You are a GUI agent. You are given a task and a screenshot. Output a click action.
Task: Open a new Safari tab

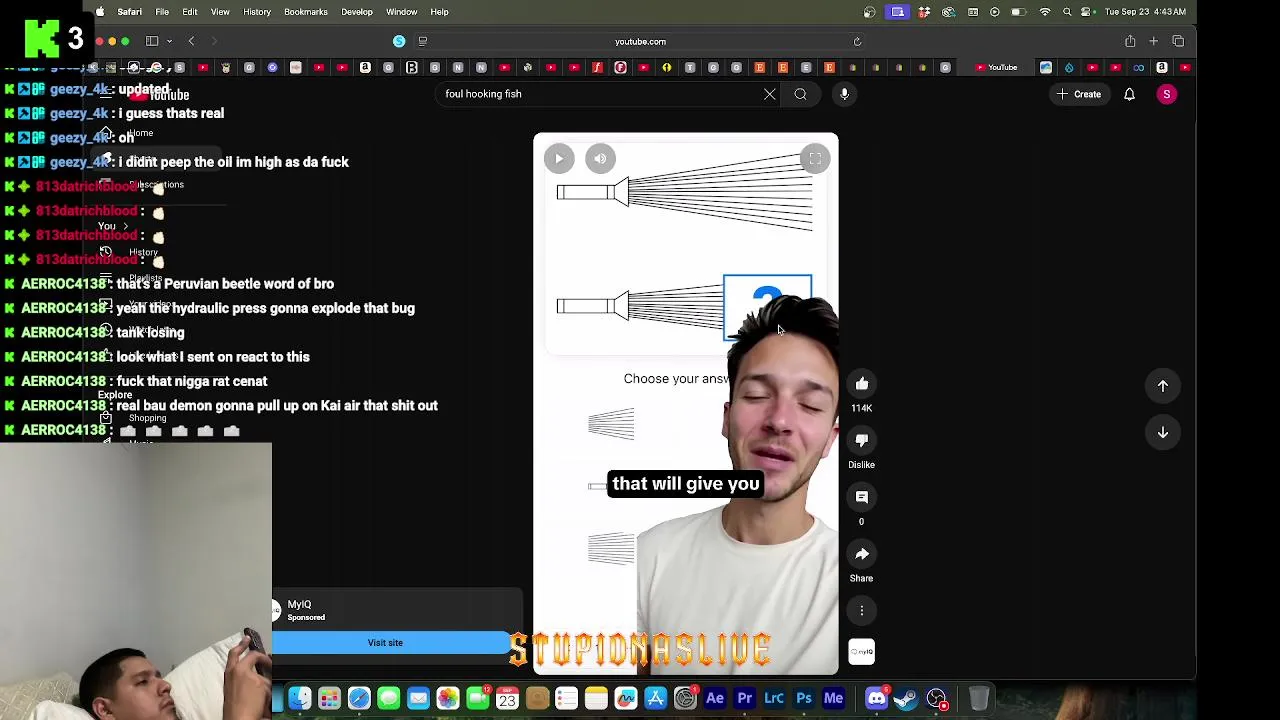point(1153,41)
